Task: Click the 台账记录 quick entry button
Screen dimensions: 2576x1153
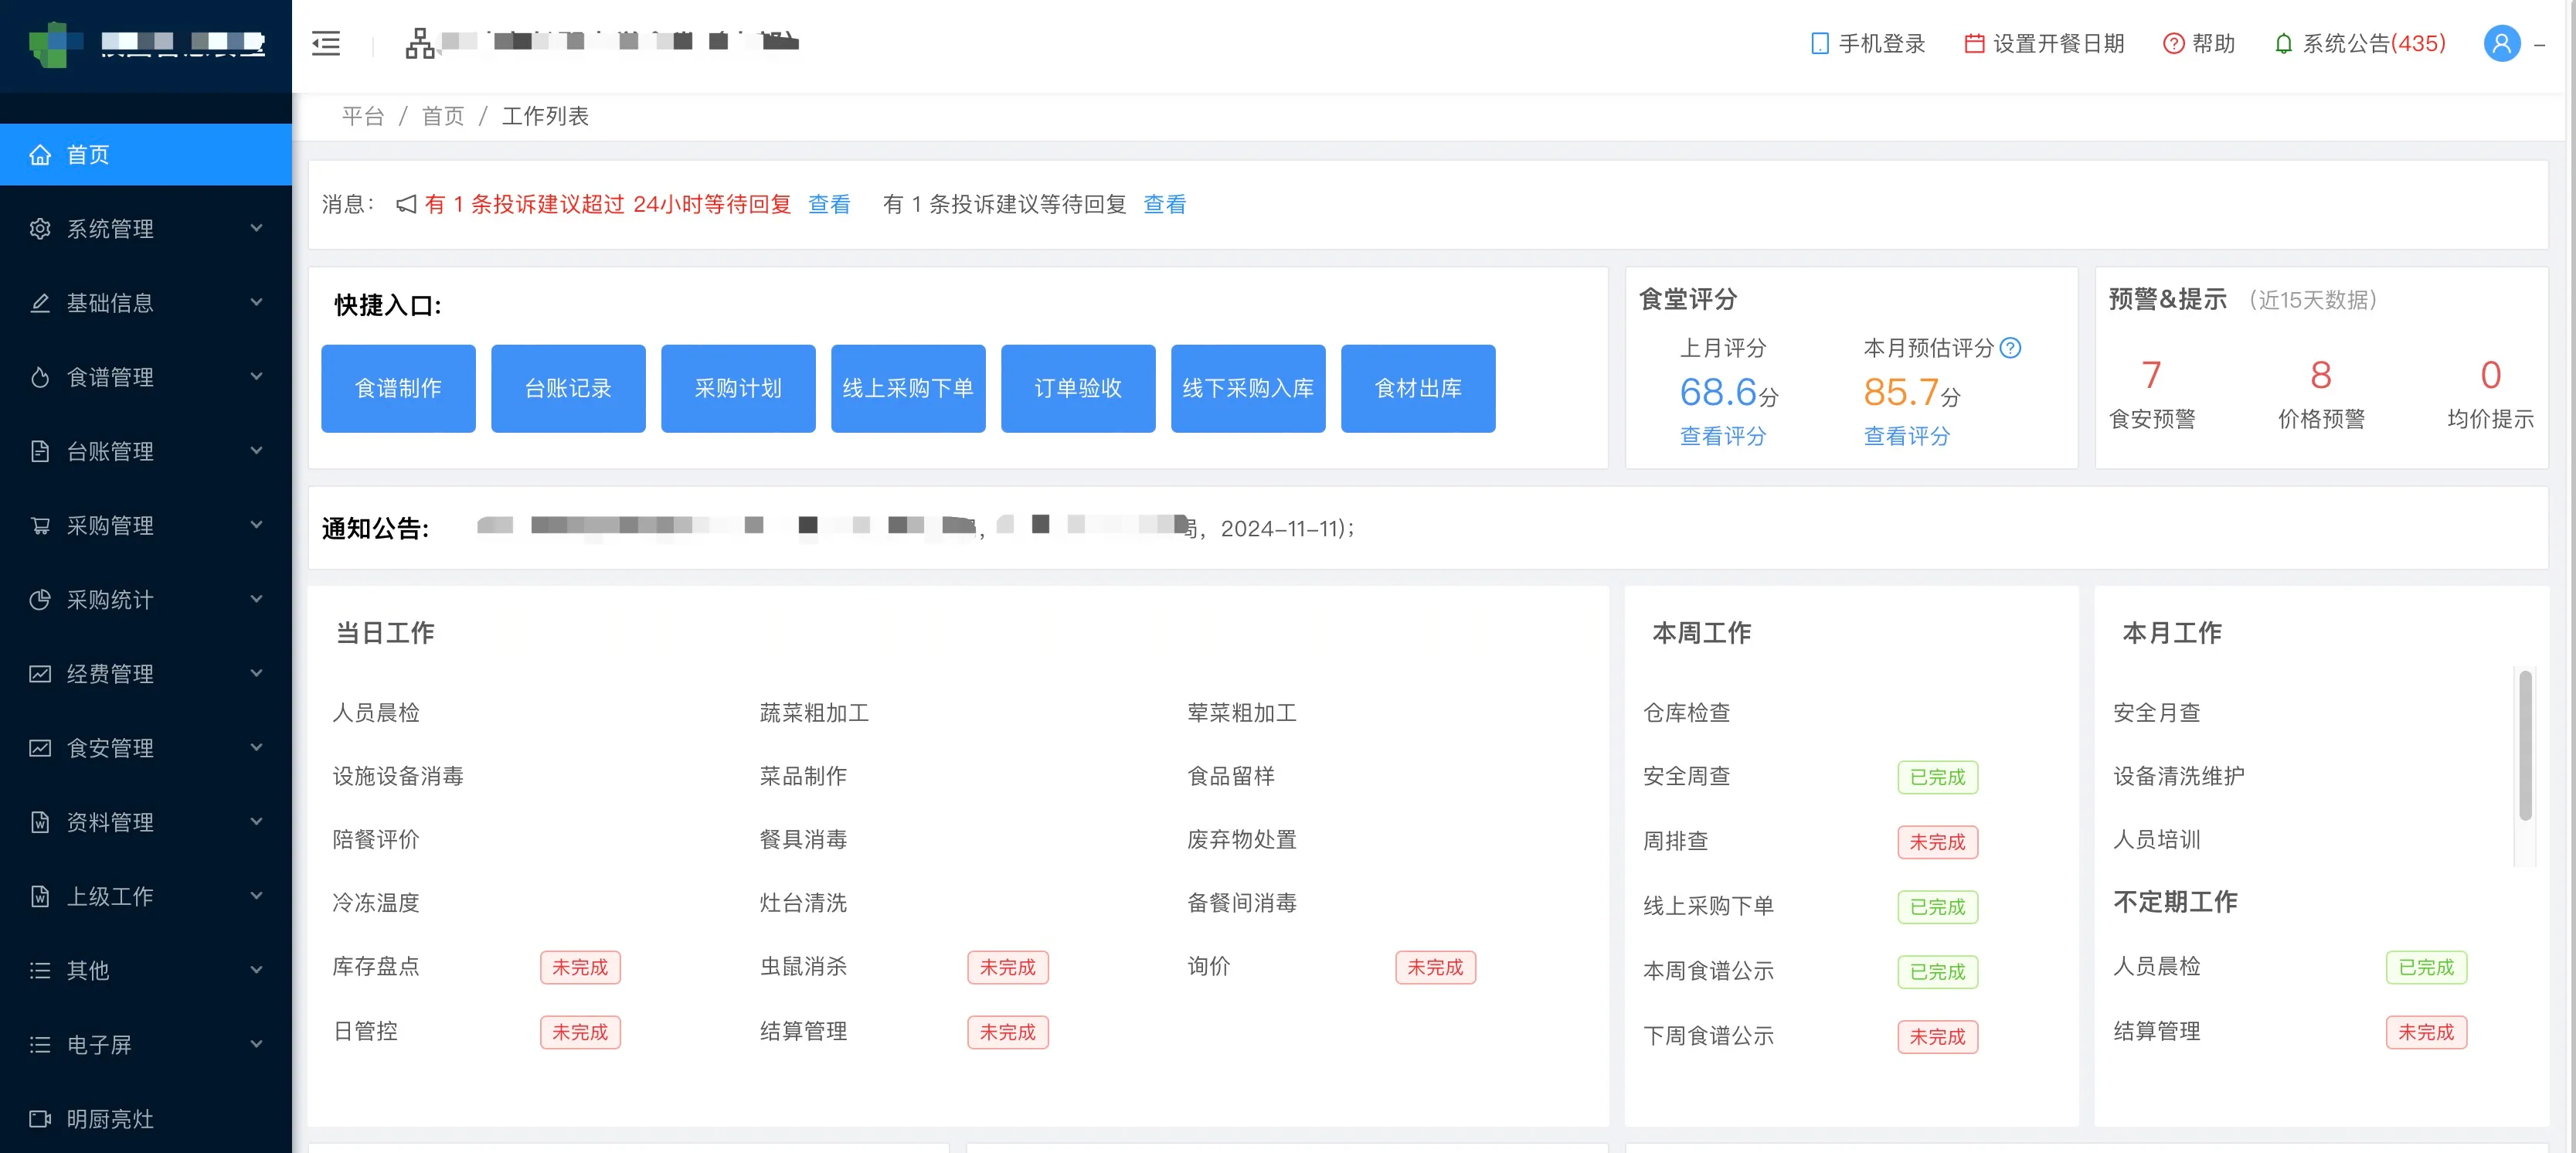Action: click(x=568, y=388)
